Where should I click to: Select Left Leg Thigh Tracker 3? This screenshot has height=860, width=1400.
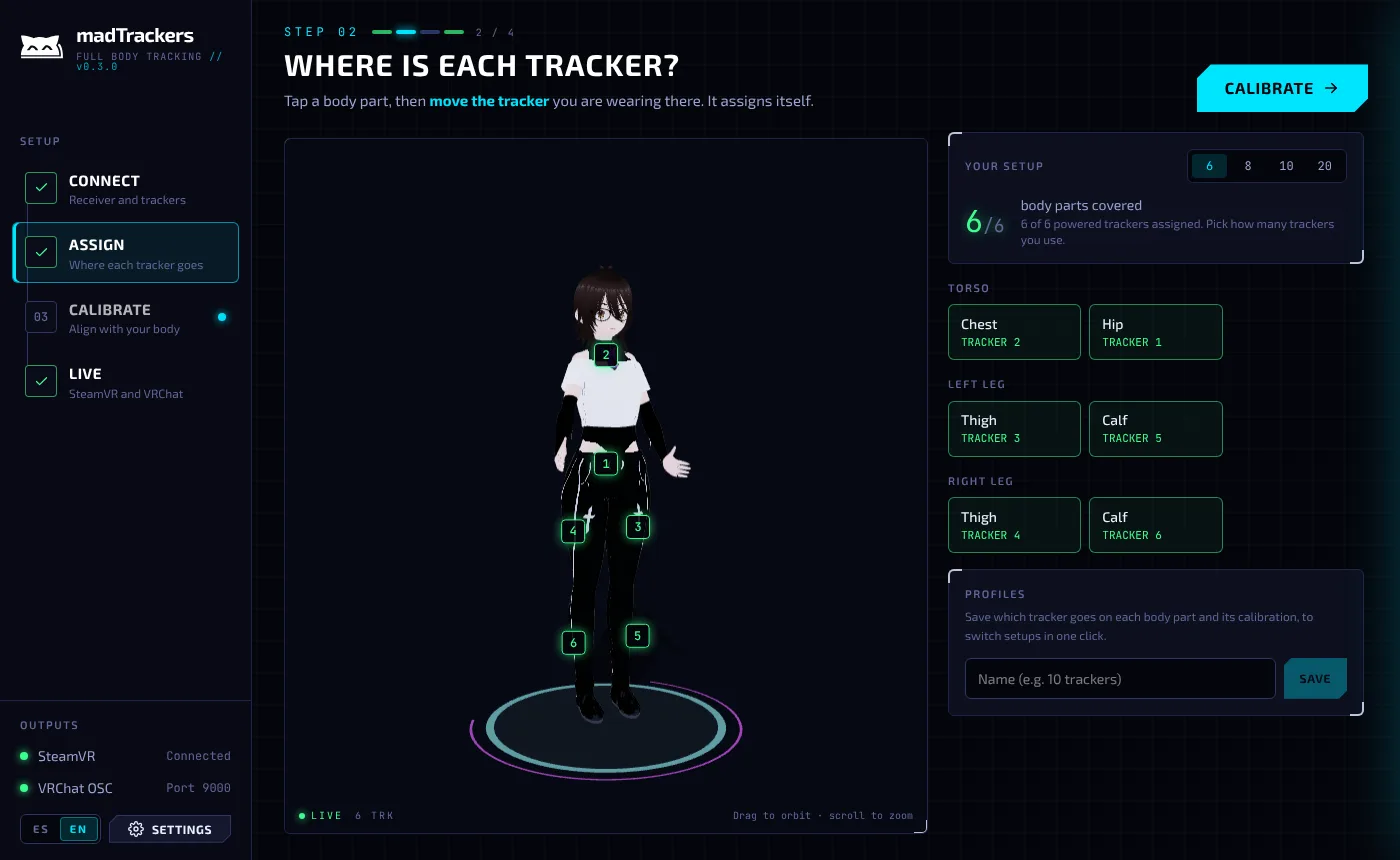click(x=1014, y=429)
